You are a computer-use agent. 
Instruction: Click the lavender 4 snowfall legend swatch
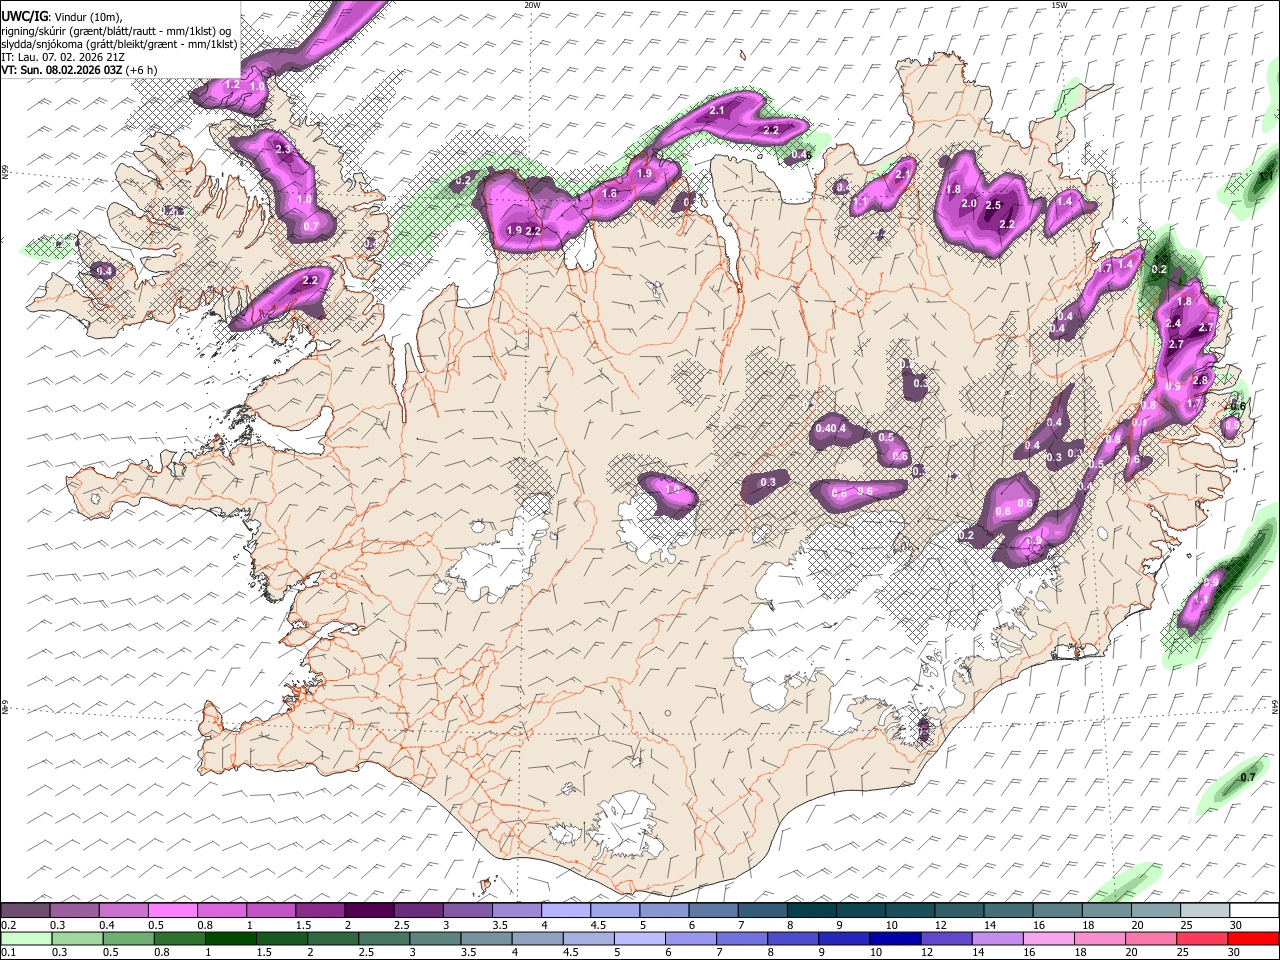click(x=565, y=911)
